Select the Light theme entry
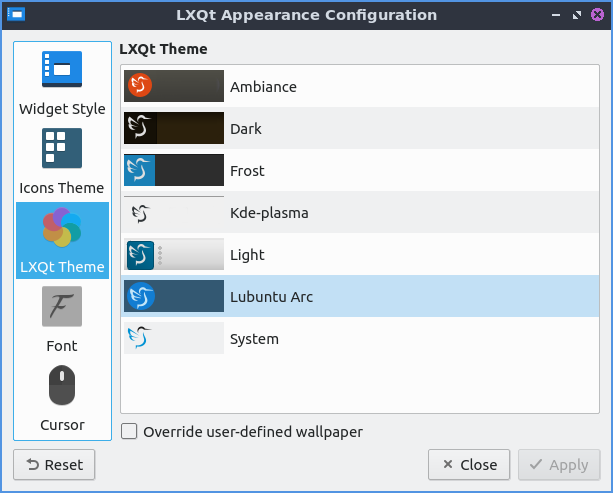 pos(247,255)
